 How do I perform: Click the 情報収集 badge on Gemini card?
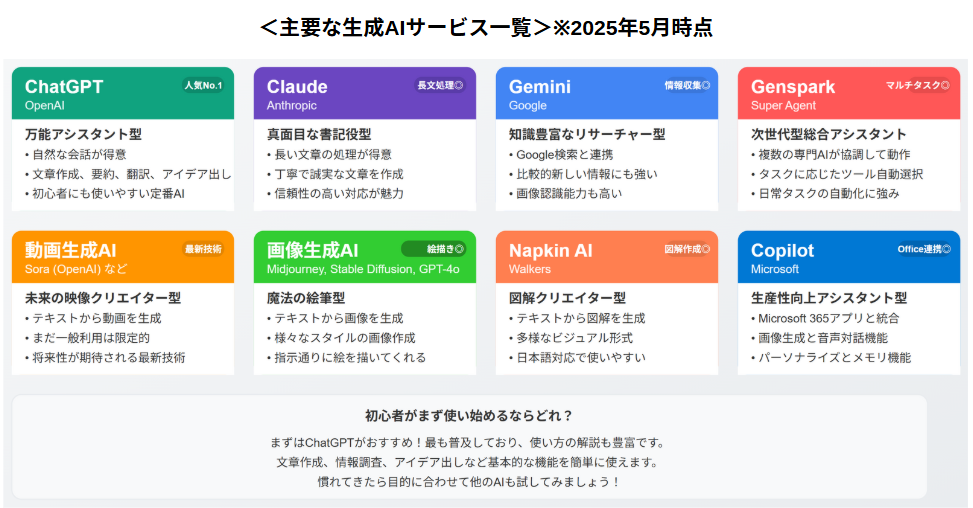[687, 86]
